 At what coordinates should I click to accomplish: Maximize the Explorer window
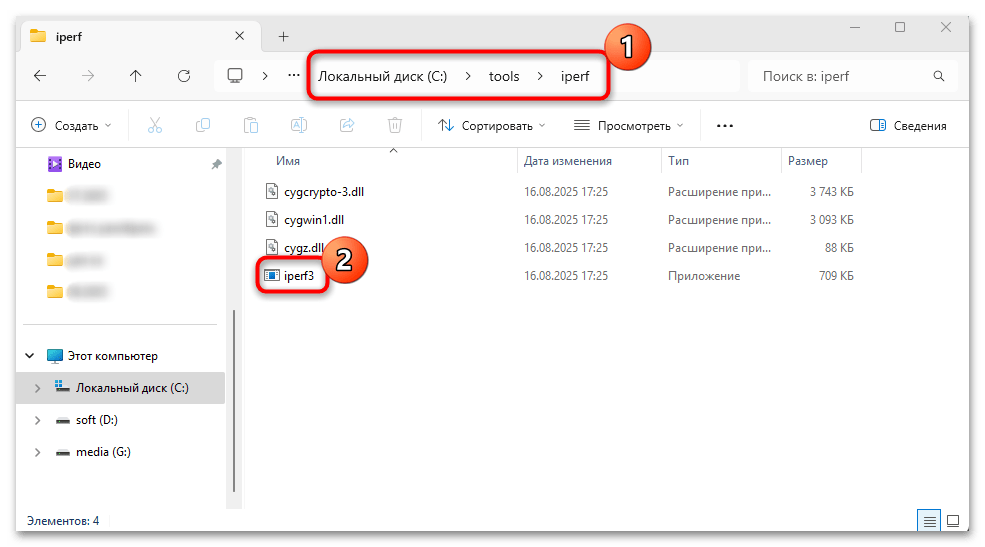point(900,28)
